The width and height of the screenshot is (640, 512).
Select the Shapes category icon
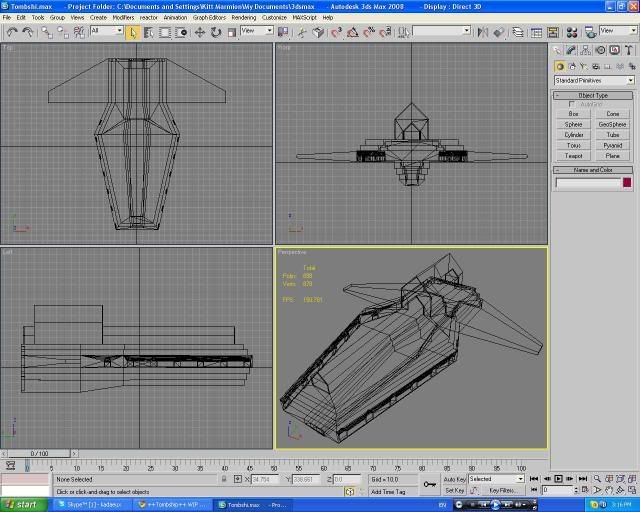coord(573,66)
